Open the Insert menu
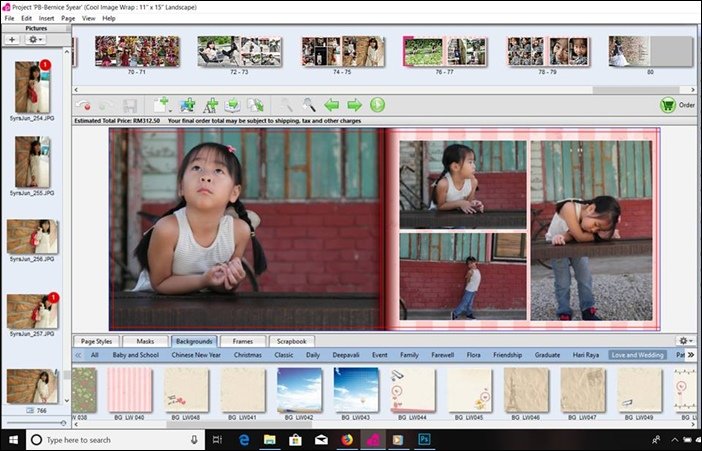Image resolution: width=702 pixels, height=451 pixels. coord(47,18)
